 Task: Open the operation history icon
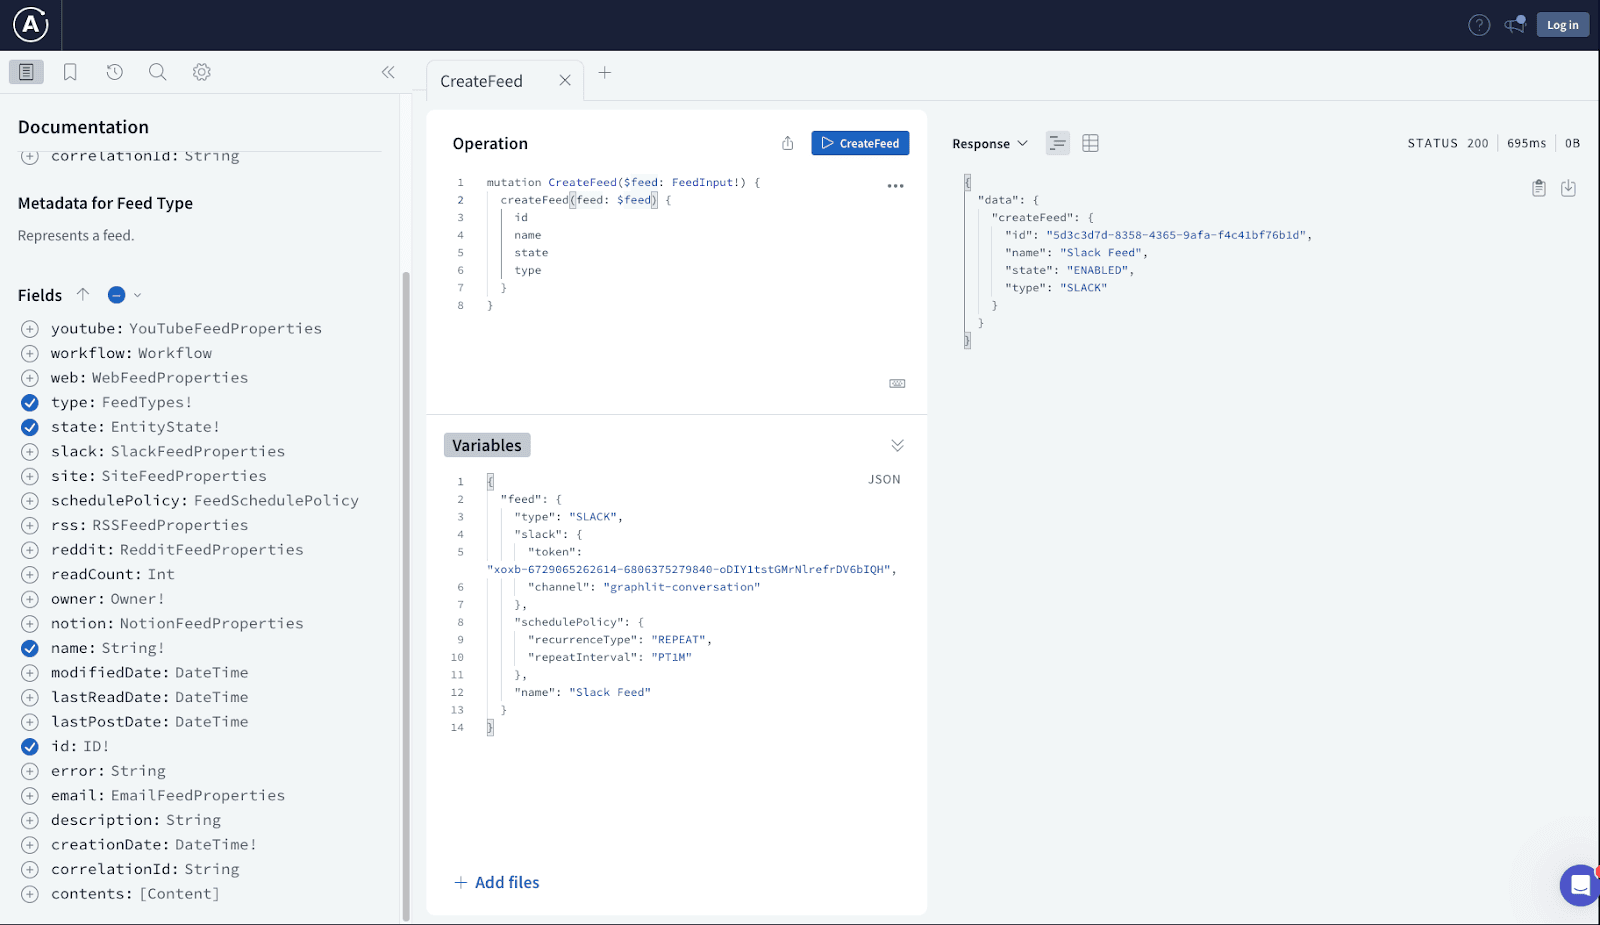114,72
